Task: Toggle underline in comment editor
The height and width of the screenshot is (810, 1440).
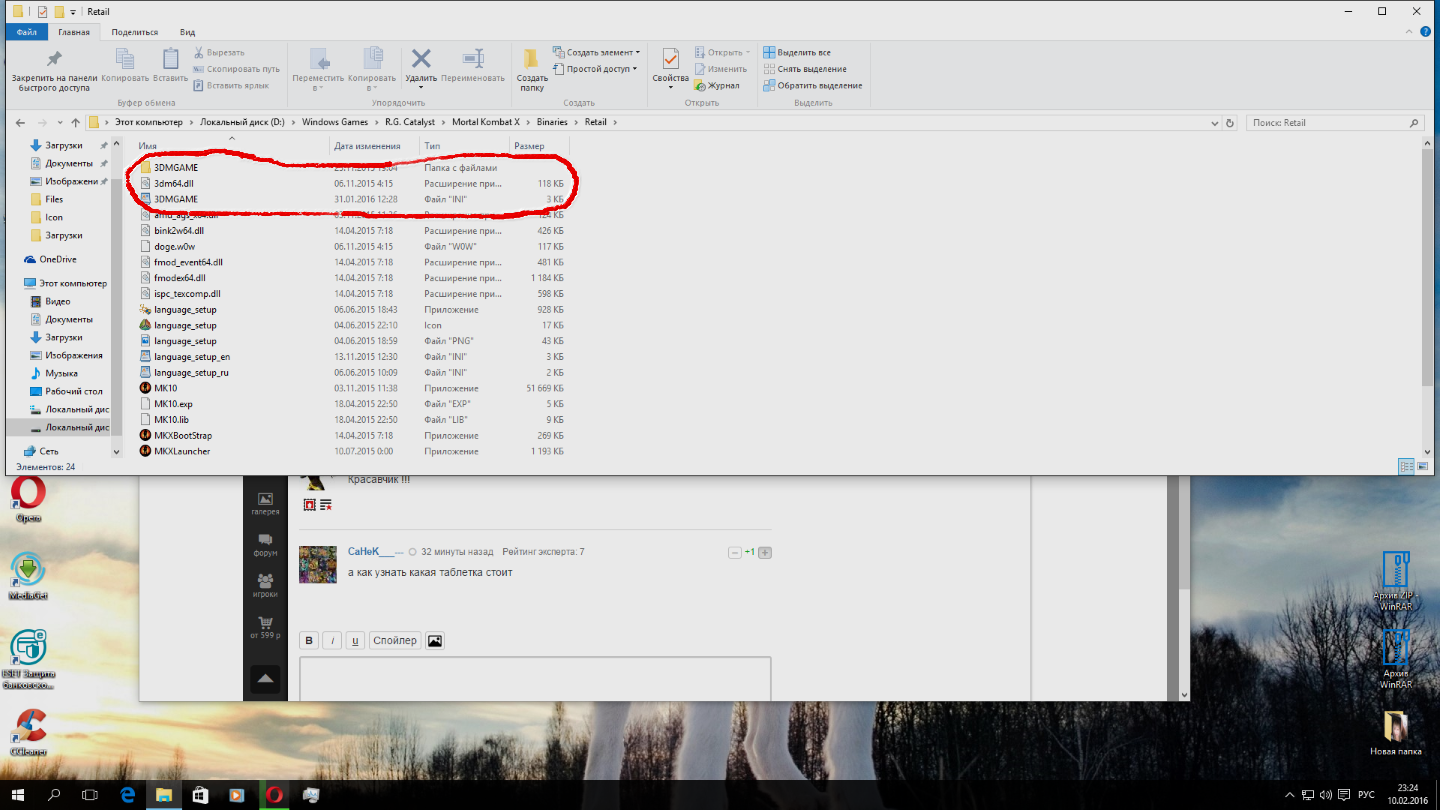Action: [355, 641]
